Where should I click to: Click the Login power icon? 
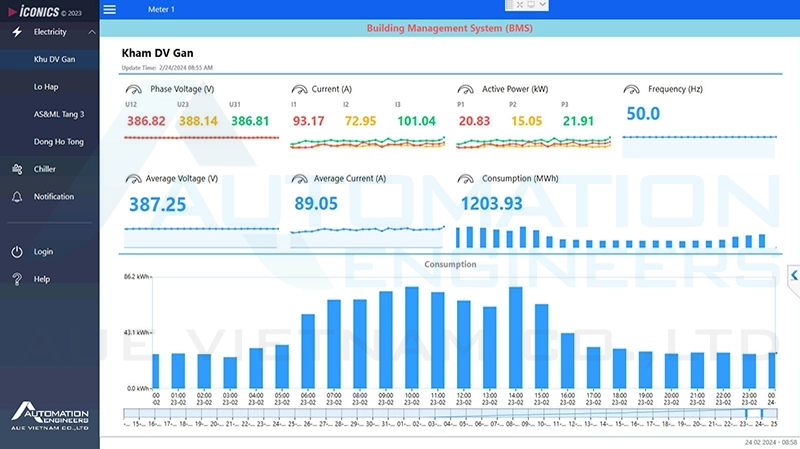click(16, 252)
